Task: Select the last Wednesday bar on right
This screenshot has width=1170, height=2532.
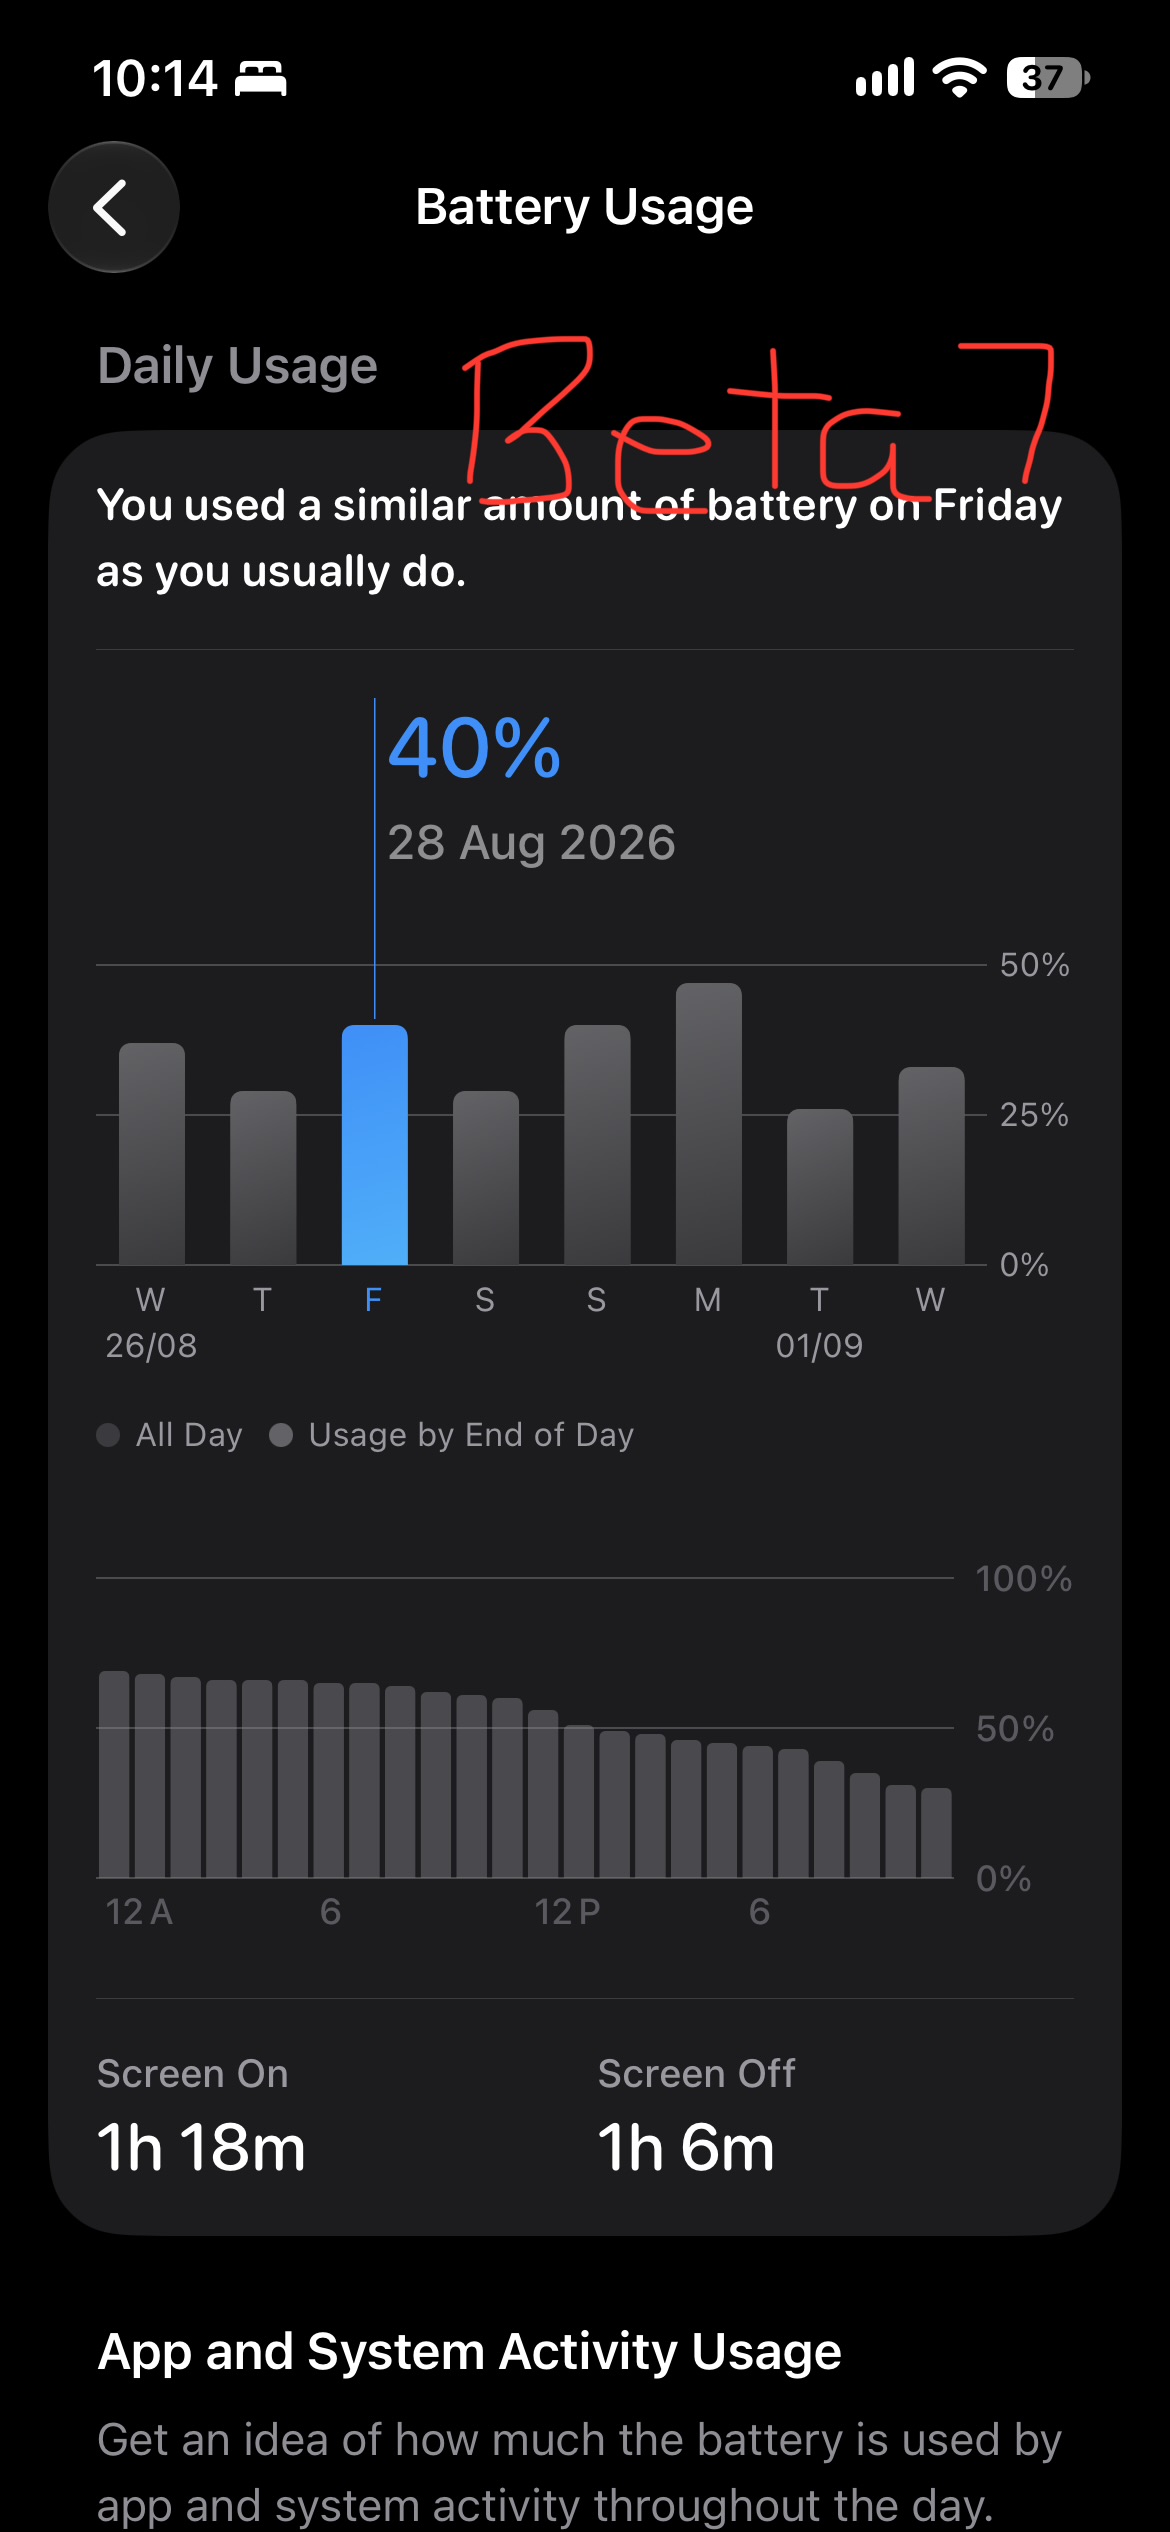Action: (931, 1166)
